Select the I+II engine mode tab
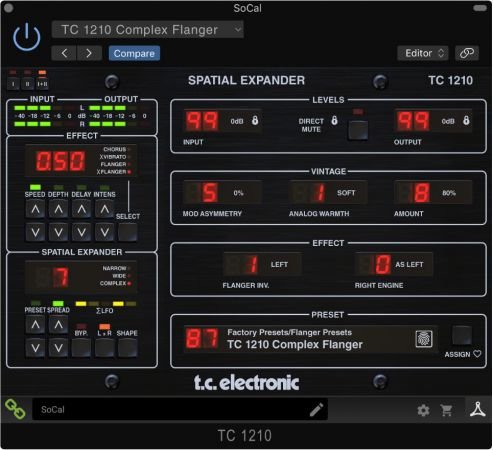Screen dimensions: 493x450 pyautogui.click(x=42, y=84)
